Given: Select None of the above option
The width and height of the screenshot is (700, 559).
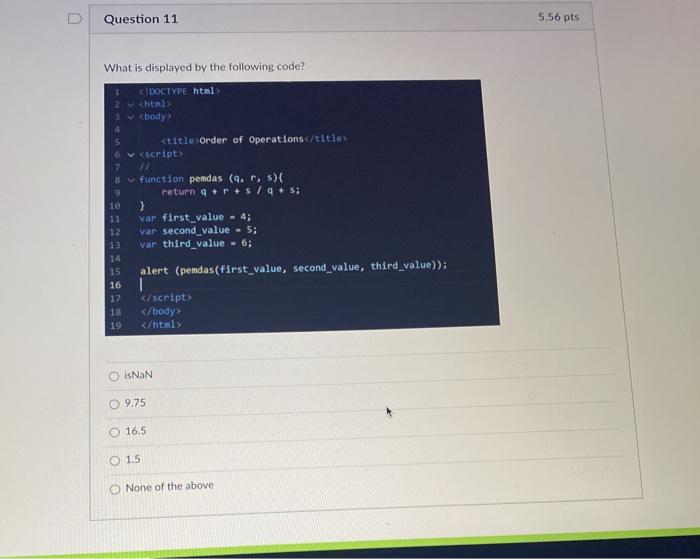Looking at the screenshot, I should (x=115, y=489).
